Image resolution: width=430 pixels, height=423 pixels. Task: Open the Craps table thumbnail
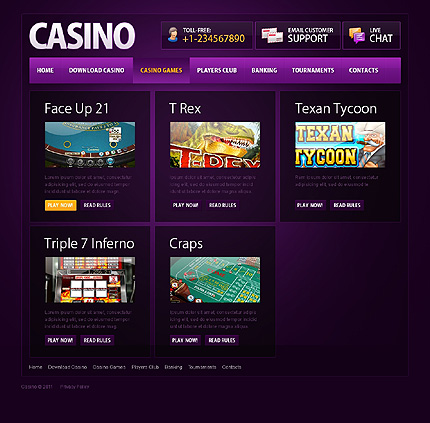pyautogui.click(x=215, y=280)
